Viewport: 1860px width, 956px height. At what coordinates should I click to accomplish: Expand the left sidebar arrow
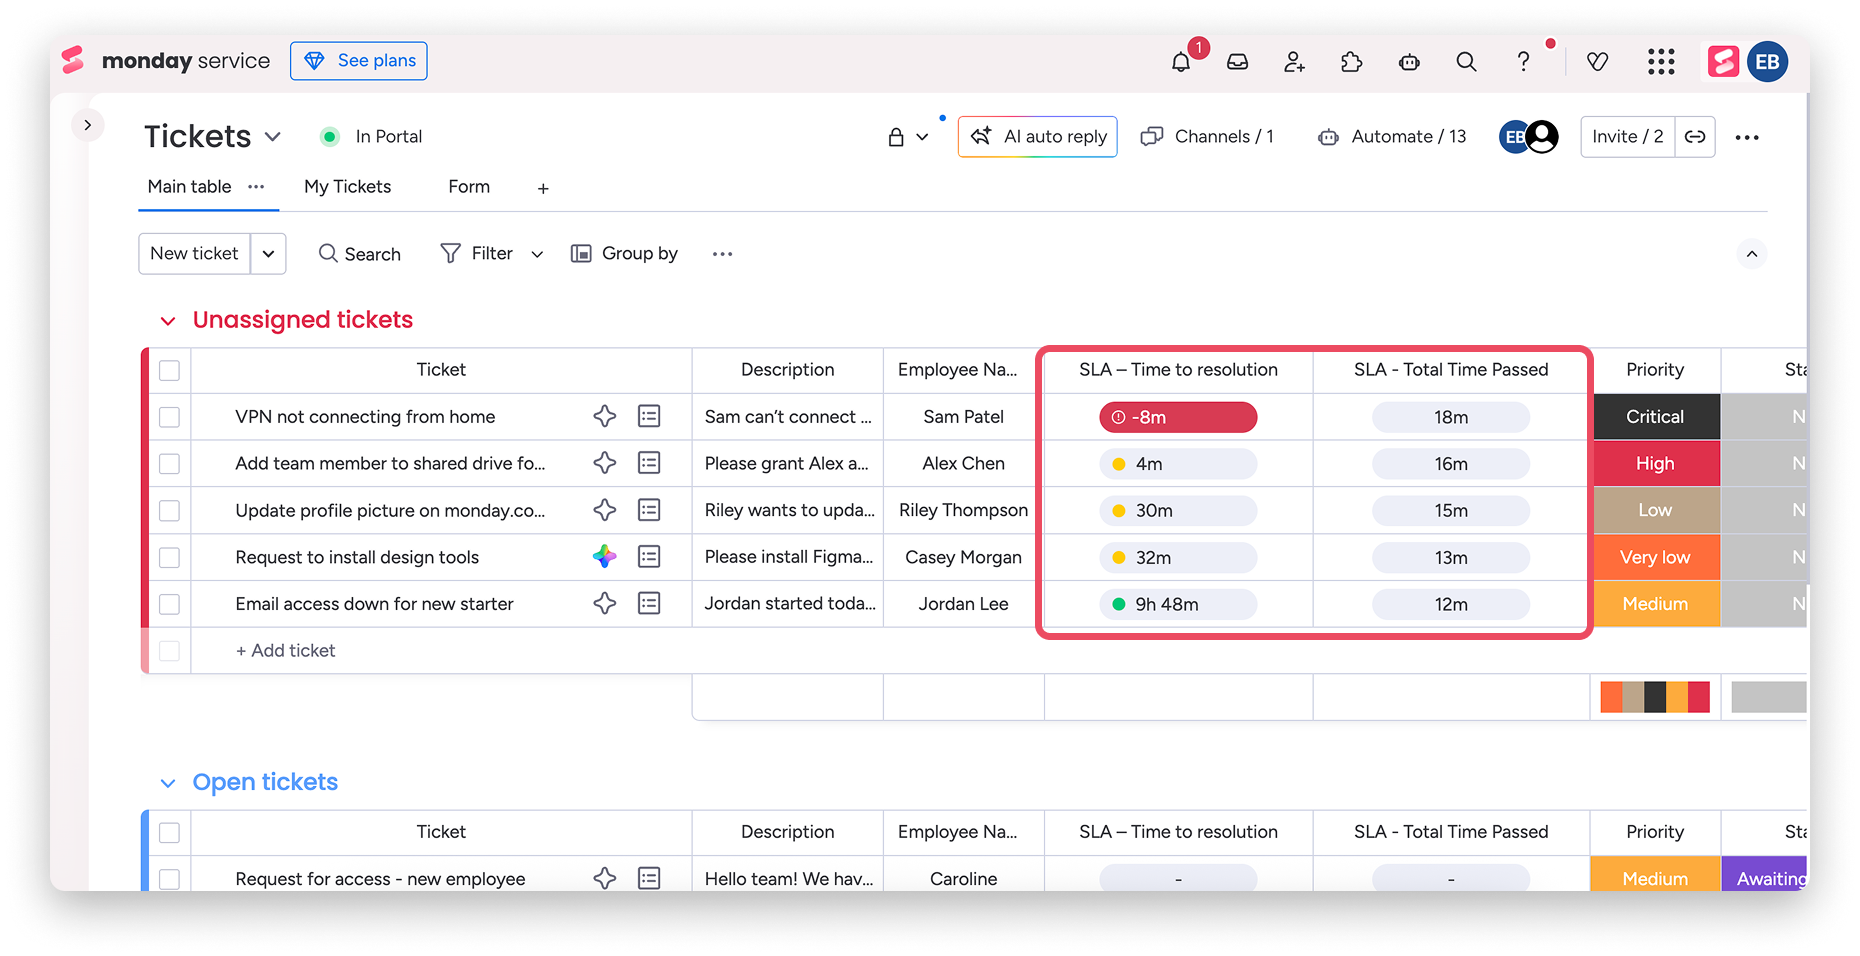[88, 125]
